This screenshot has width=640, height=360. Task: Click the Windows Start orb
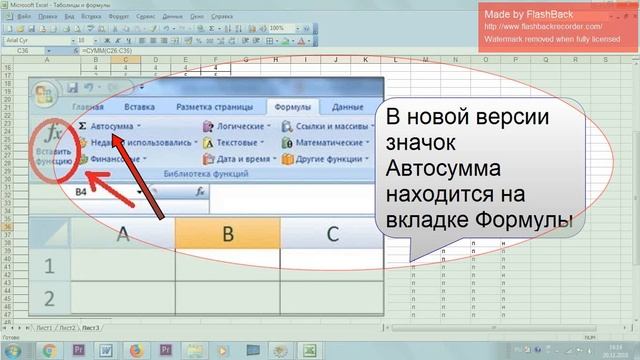[13, 351]
